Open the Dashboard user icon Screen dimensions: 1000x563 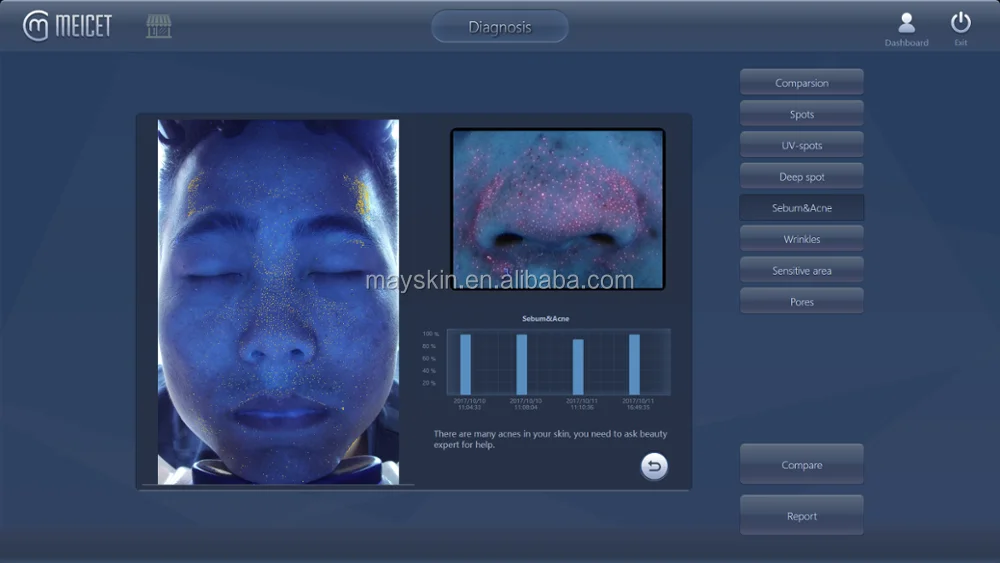(x=906, y=29)
